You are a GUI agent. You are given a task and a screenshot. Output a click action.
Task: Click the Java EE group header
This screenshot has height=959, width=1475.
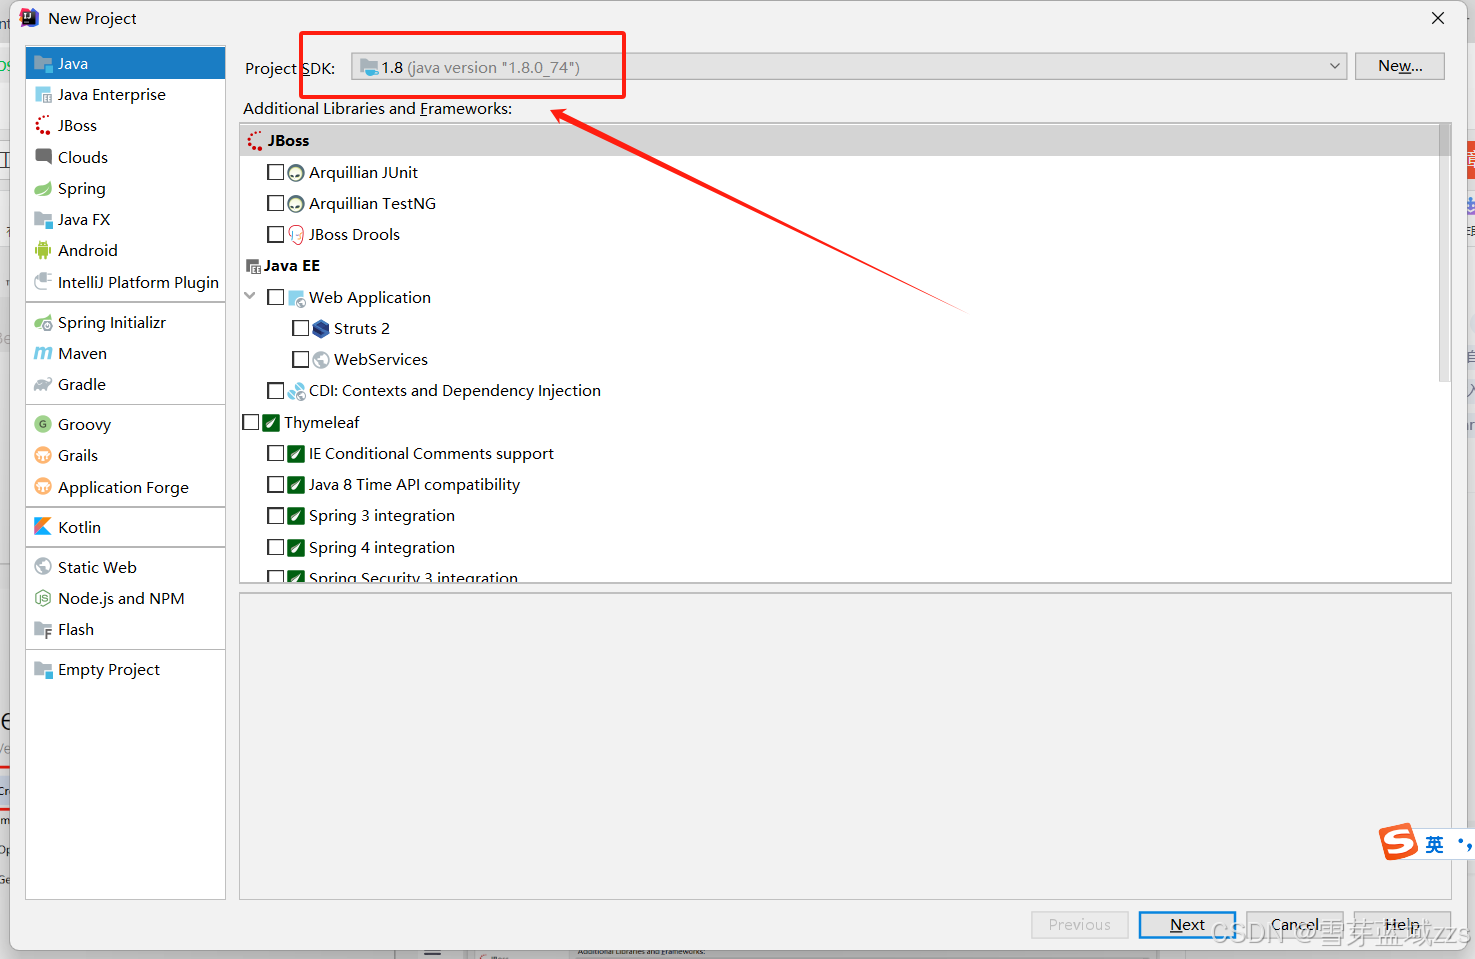[x=840, y=265]
